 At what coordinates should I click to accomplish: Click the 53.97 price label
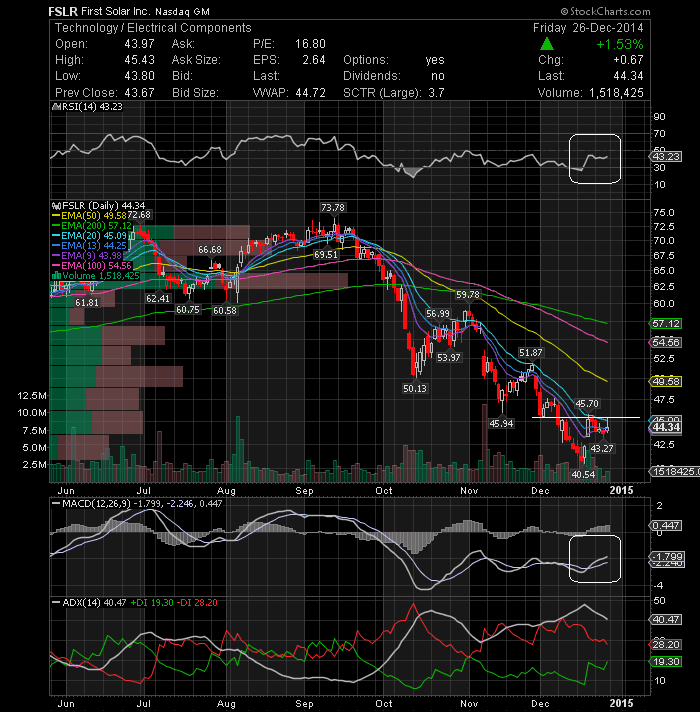coord(449,358)
